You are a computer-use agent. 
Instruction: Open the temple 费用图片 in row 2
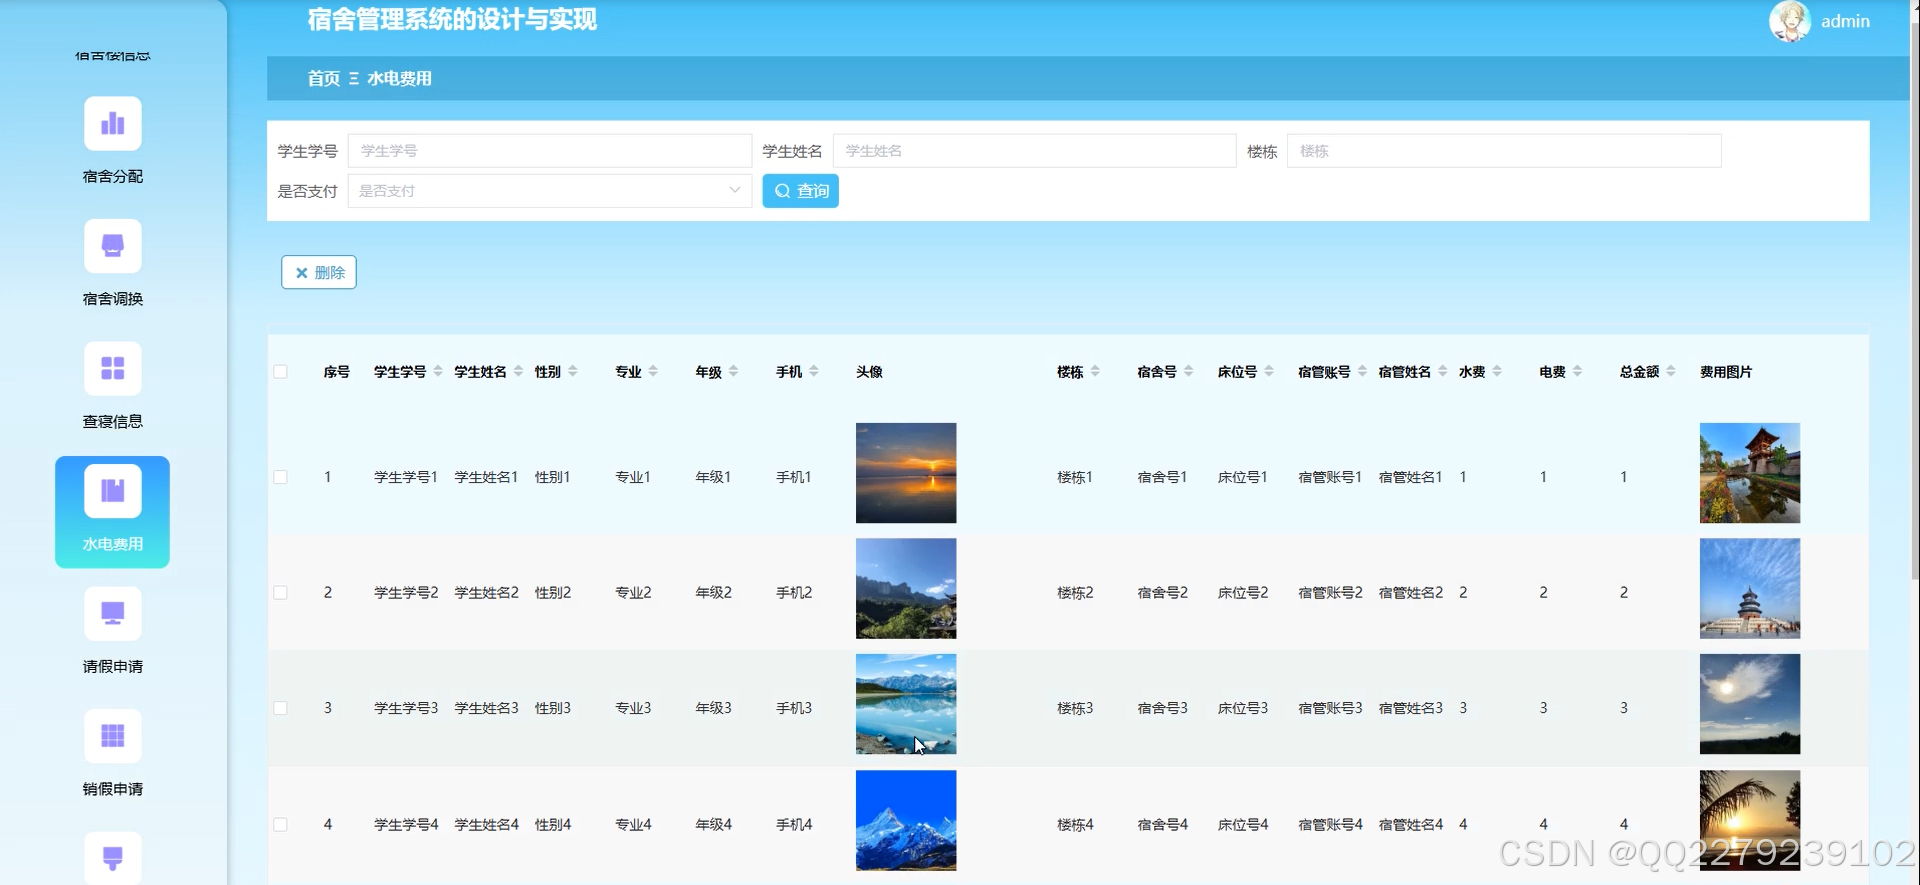(1750, 589)
